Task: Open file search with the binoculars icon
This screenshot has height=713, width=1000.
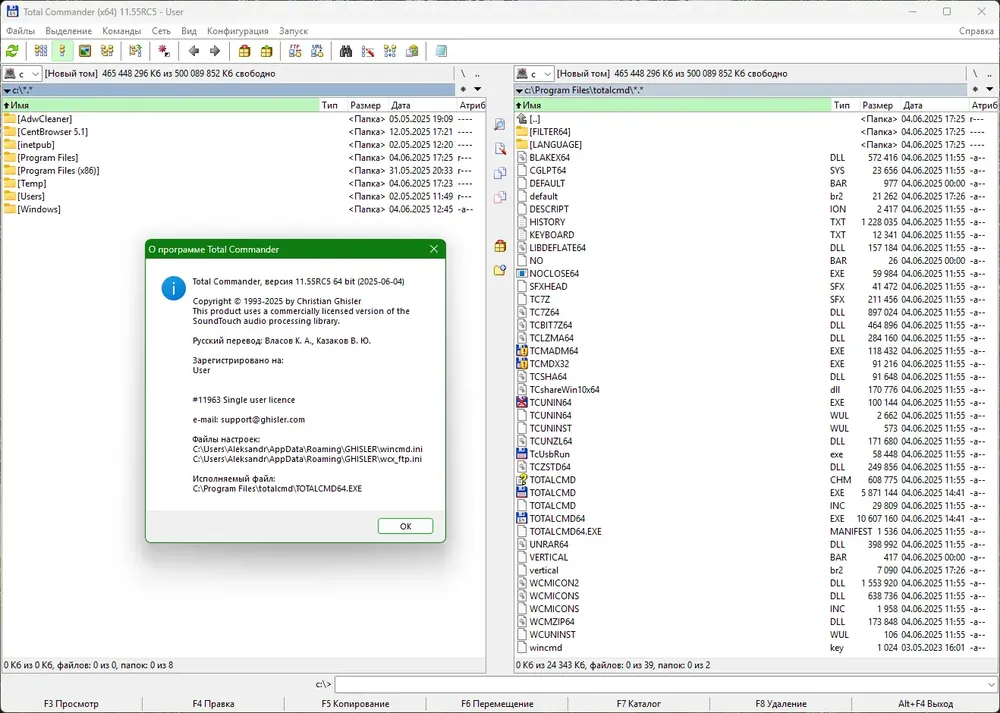Action: click(x=346, y=51)
